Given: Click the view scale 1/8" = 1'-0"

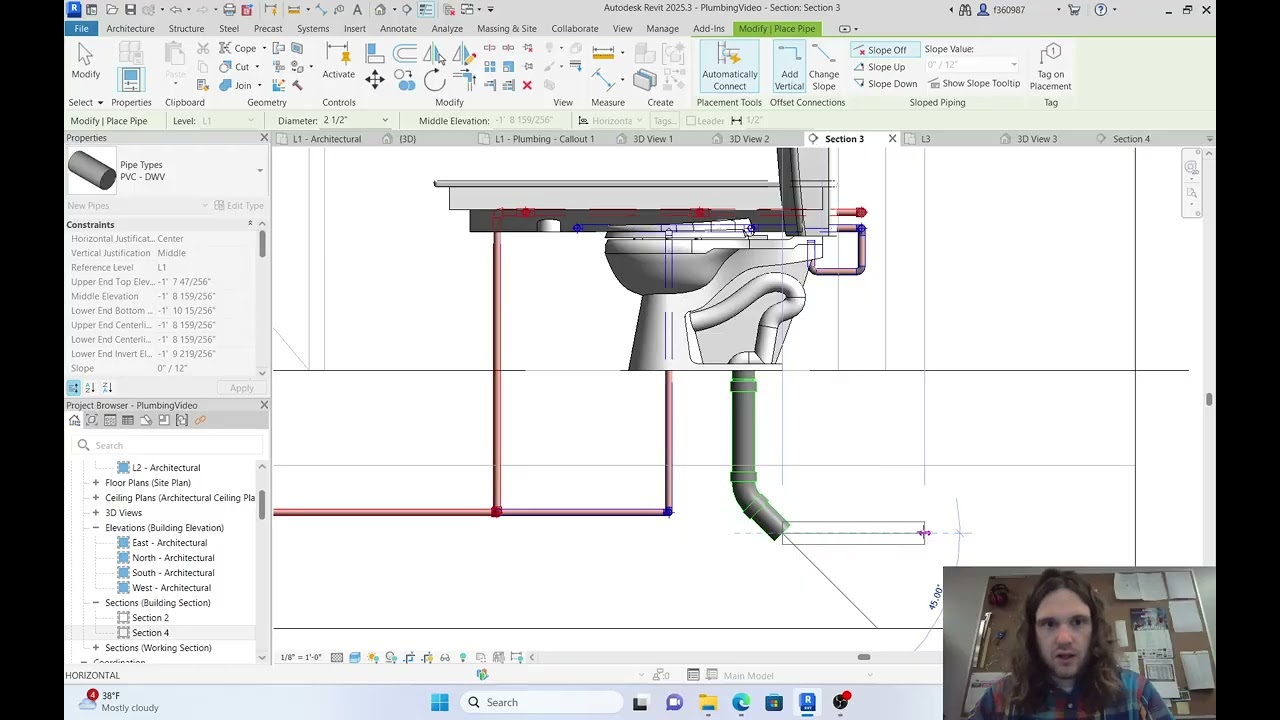Looking at the screenshot, I should 302,657.
